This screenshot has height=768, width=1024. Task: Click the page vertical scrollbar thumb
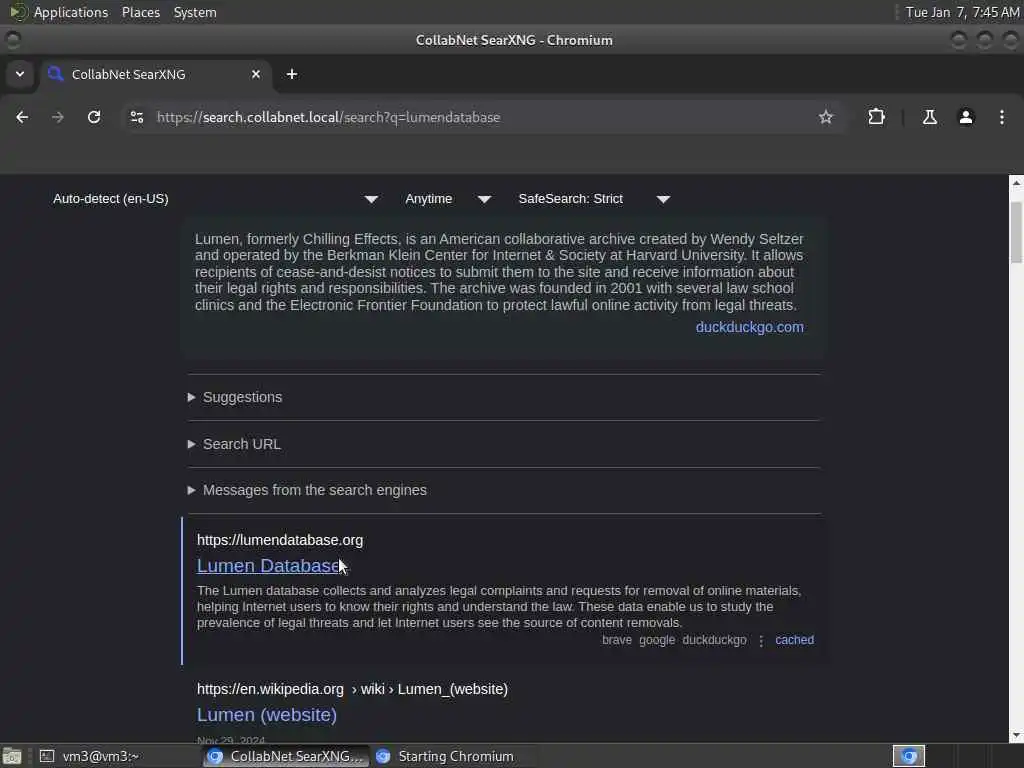click(x=1016, y=232)
